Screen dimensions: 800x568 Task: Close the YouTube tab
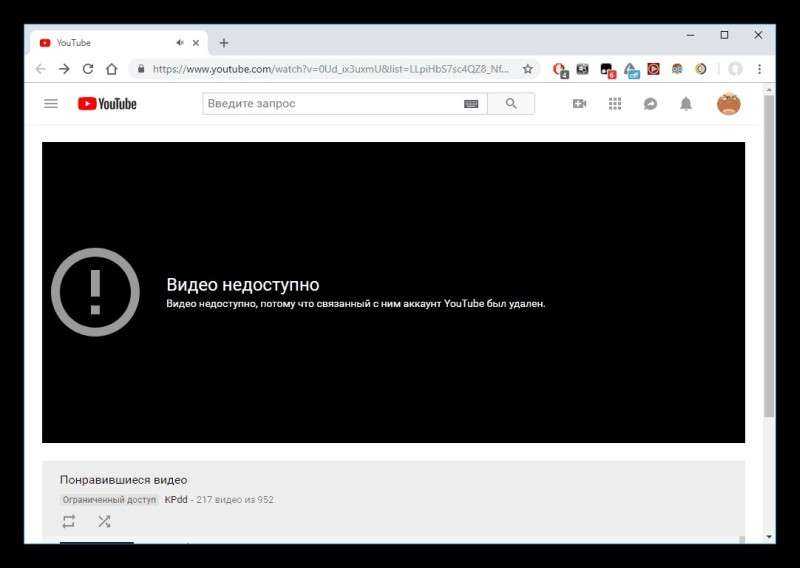196,43
